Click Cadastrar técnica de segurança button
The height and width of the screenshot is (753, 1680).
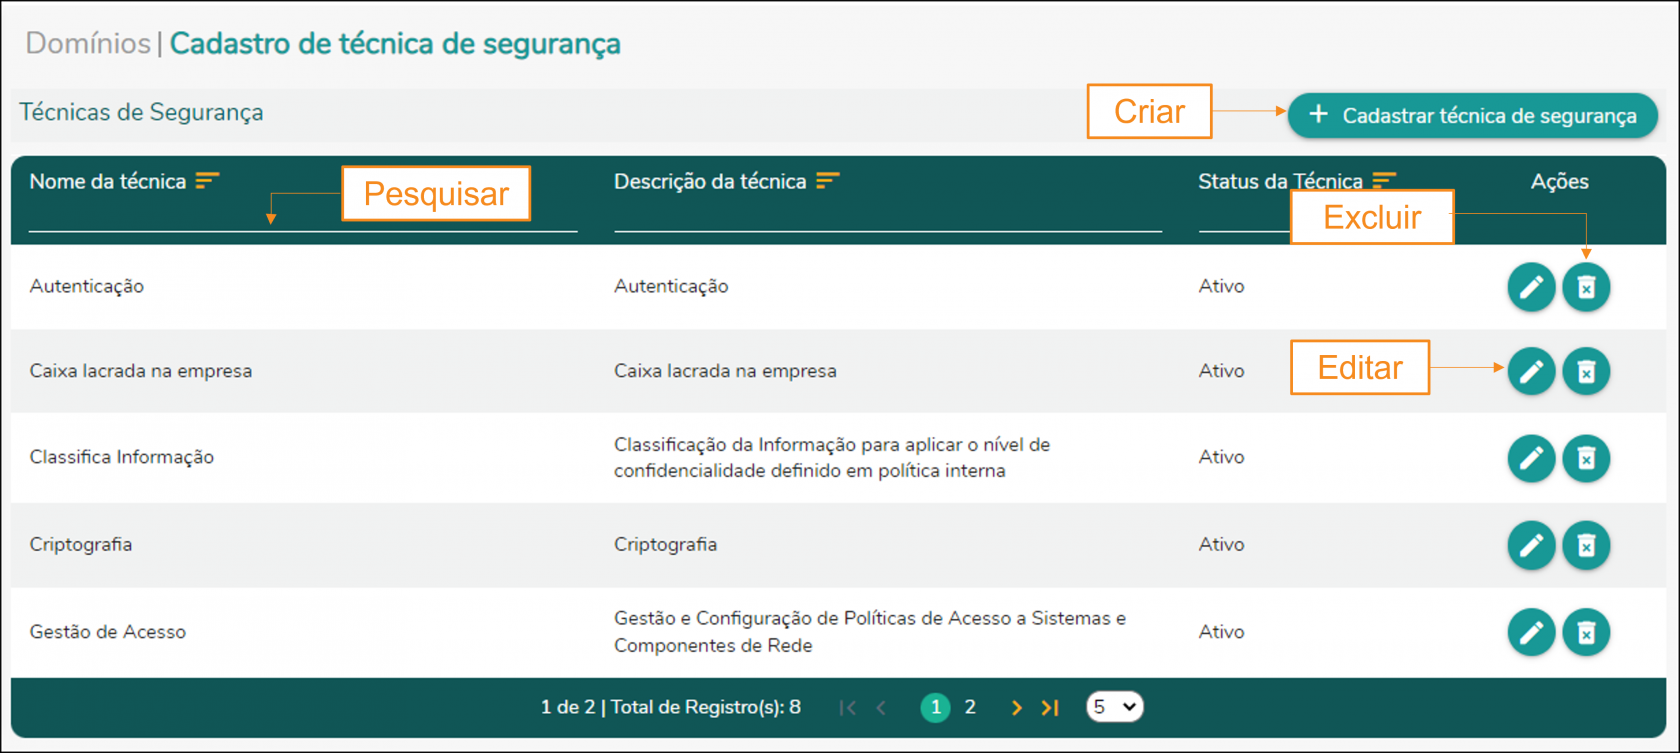pos(1472,115)
